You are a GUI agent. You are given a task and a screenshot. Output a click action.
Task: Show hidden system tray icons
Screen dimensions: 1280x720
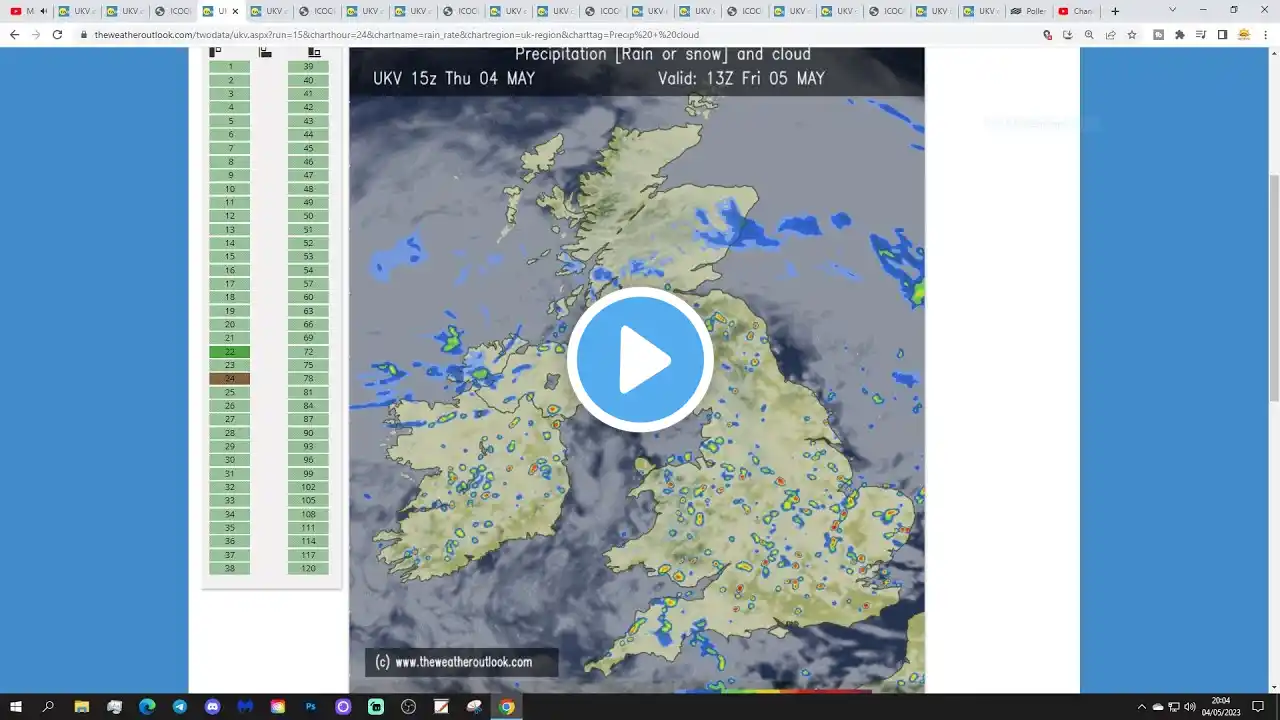point(1142,706)
